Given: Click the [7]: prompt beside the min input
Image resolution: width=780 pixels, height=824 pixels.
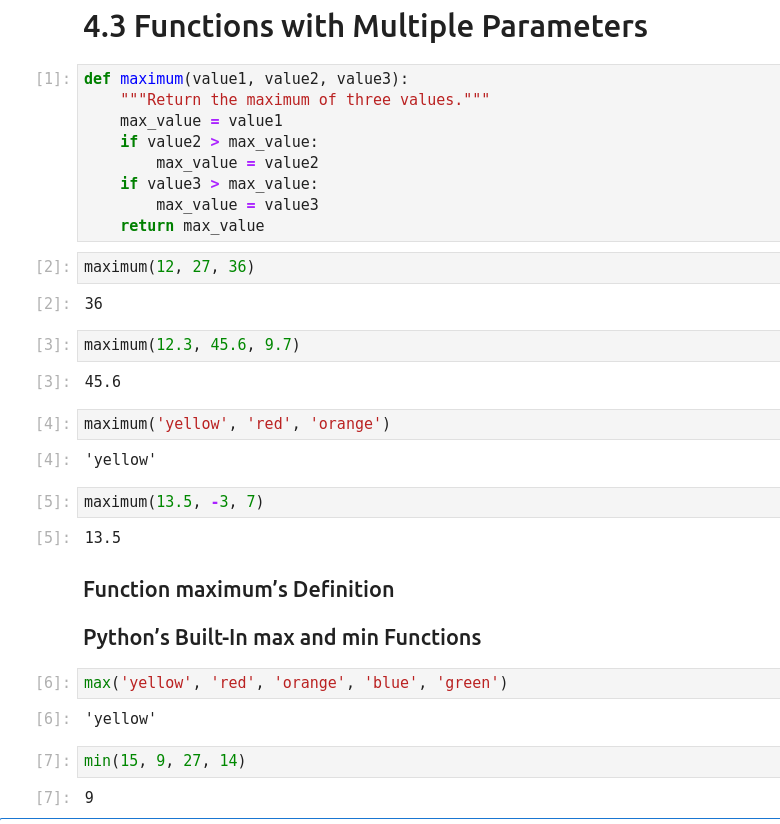Looking at the screenshot, I should coord(52,761).
